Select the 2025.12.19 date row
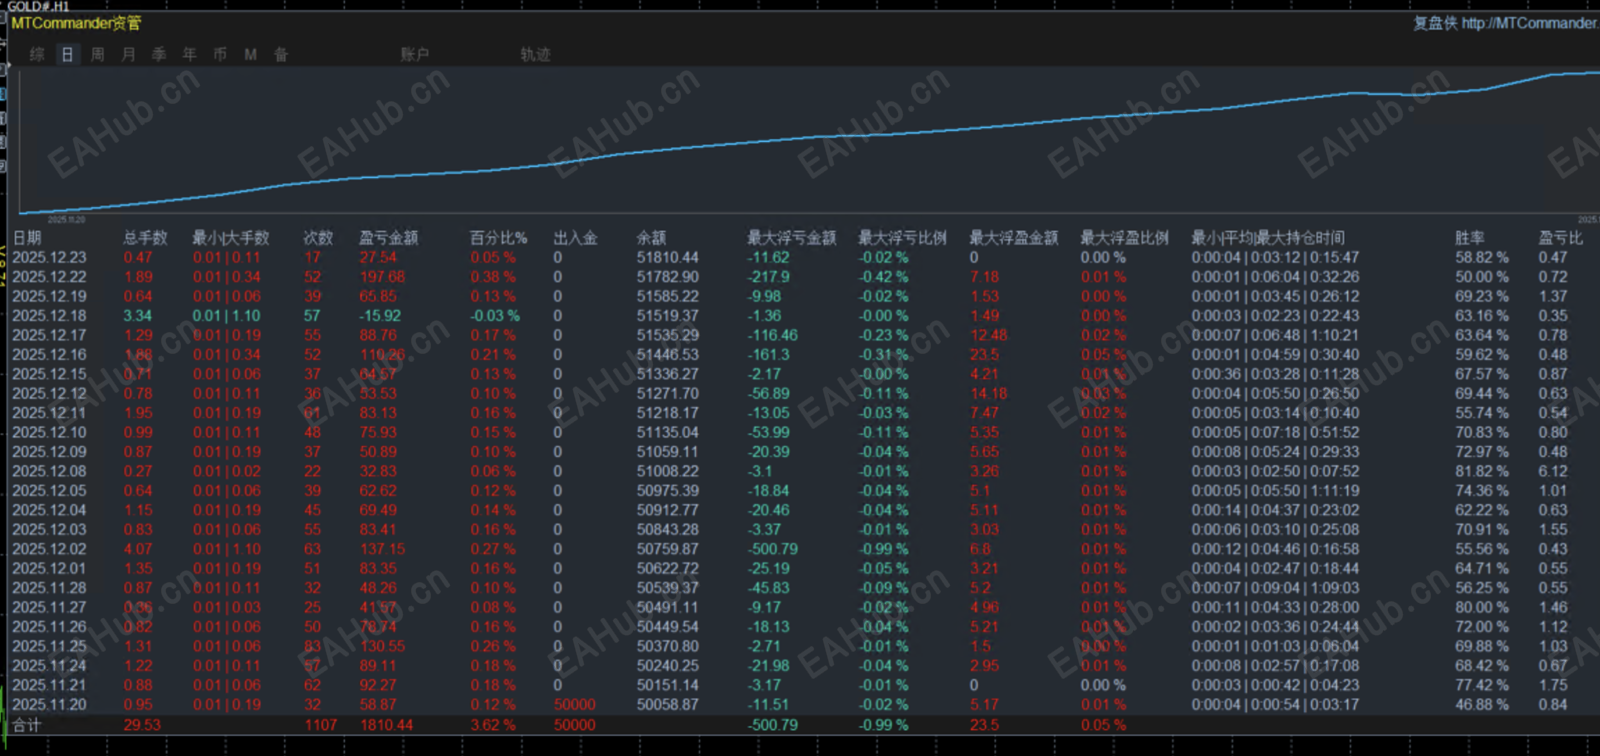 coord(49,296)
